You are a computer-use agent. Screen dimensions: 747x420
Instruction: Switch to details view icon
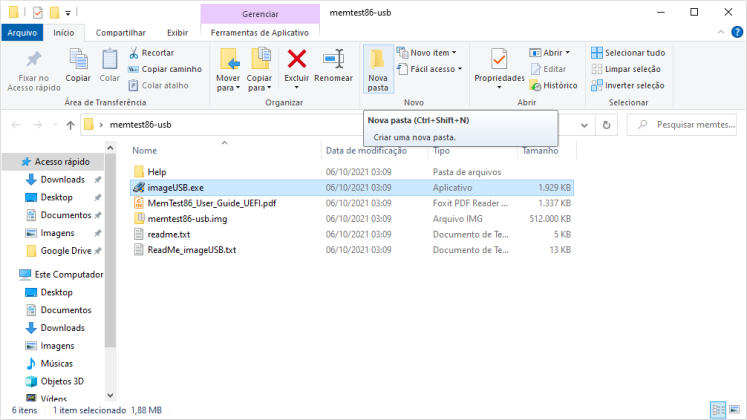pyautogui.click(x=718, y=410)
